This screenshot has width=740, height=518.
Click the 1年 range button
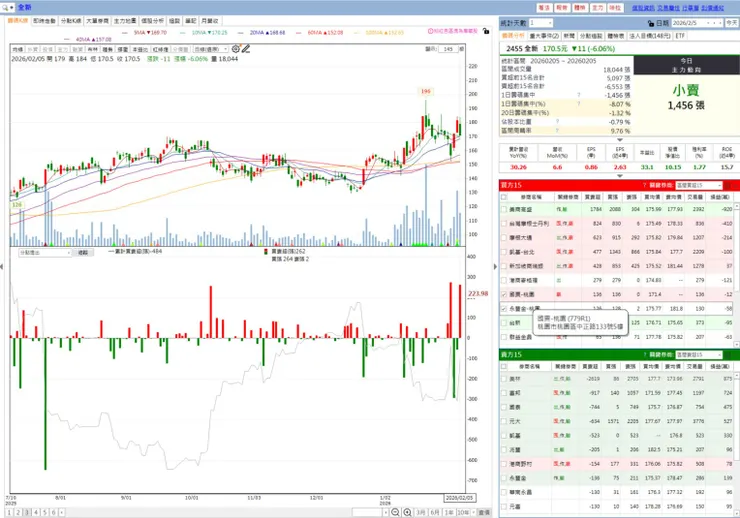pos(449,512)
